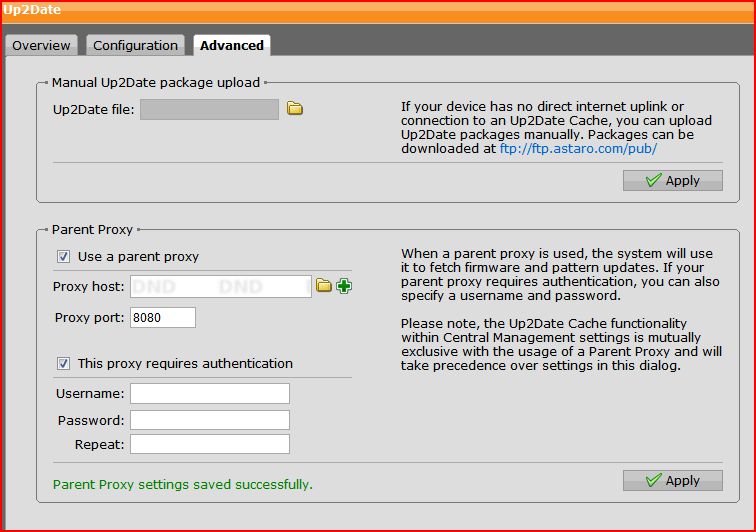The height and width of the screenshot is (532, 756).
Task: Open the Proxy host object folder icon
Action: (324, 286)
